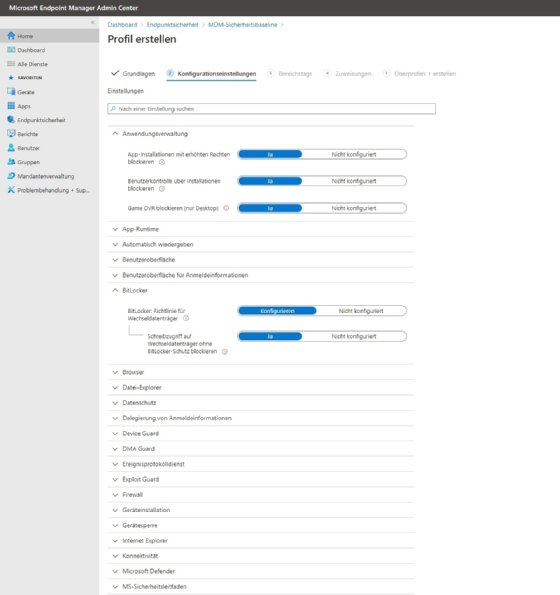
Task: Set Benutzerkontrolle über Installationen to Ja
Action: [x=270, y=181]
